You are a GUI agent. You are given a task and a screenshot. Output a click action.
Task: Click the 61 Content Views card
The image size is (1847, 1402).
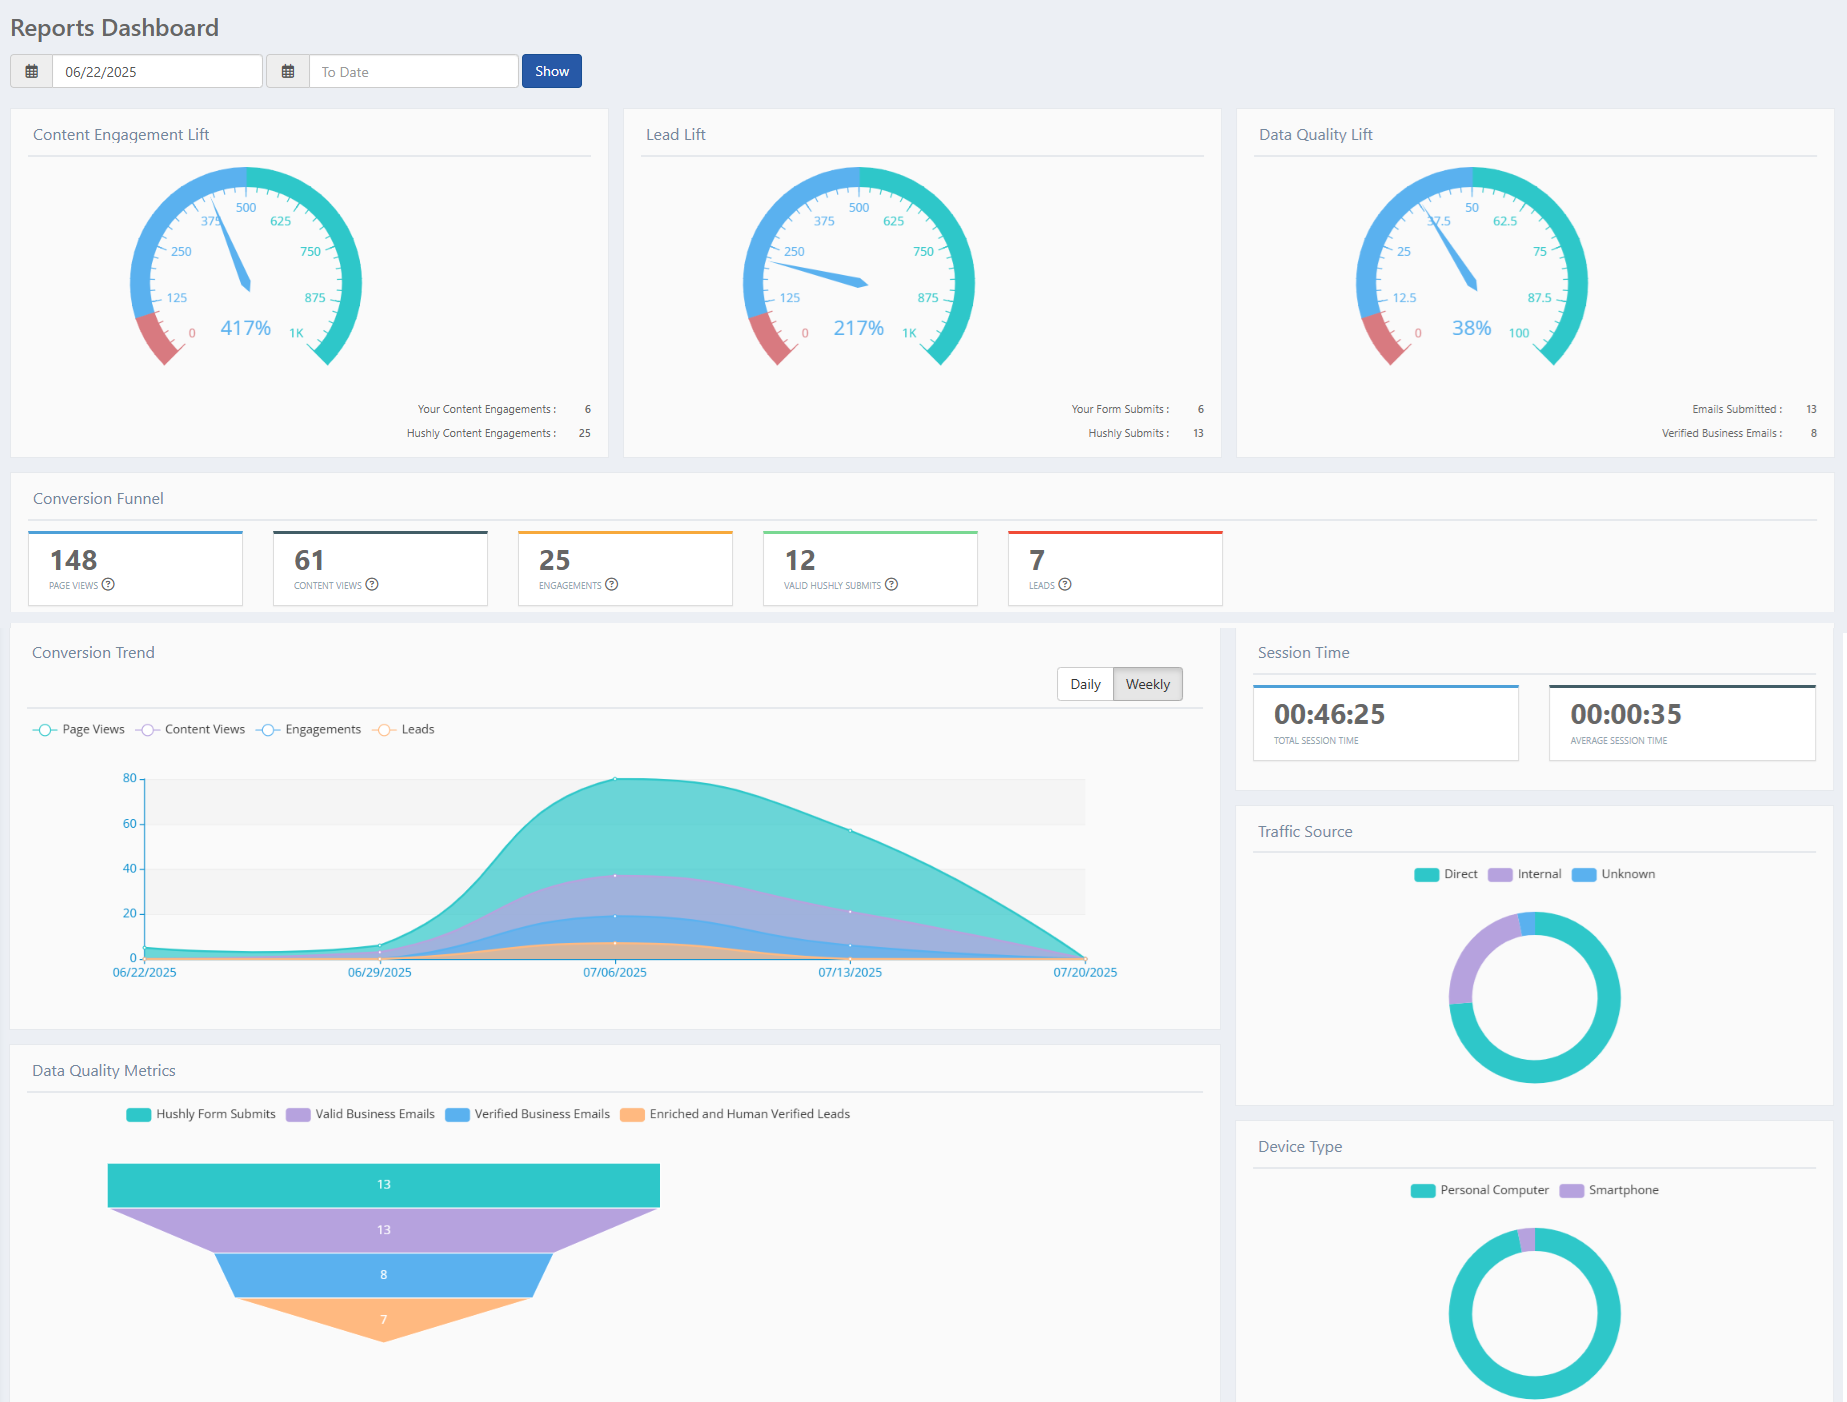click(x=380, y=568)
